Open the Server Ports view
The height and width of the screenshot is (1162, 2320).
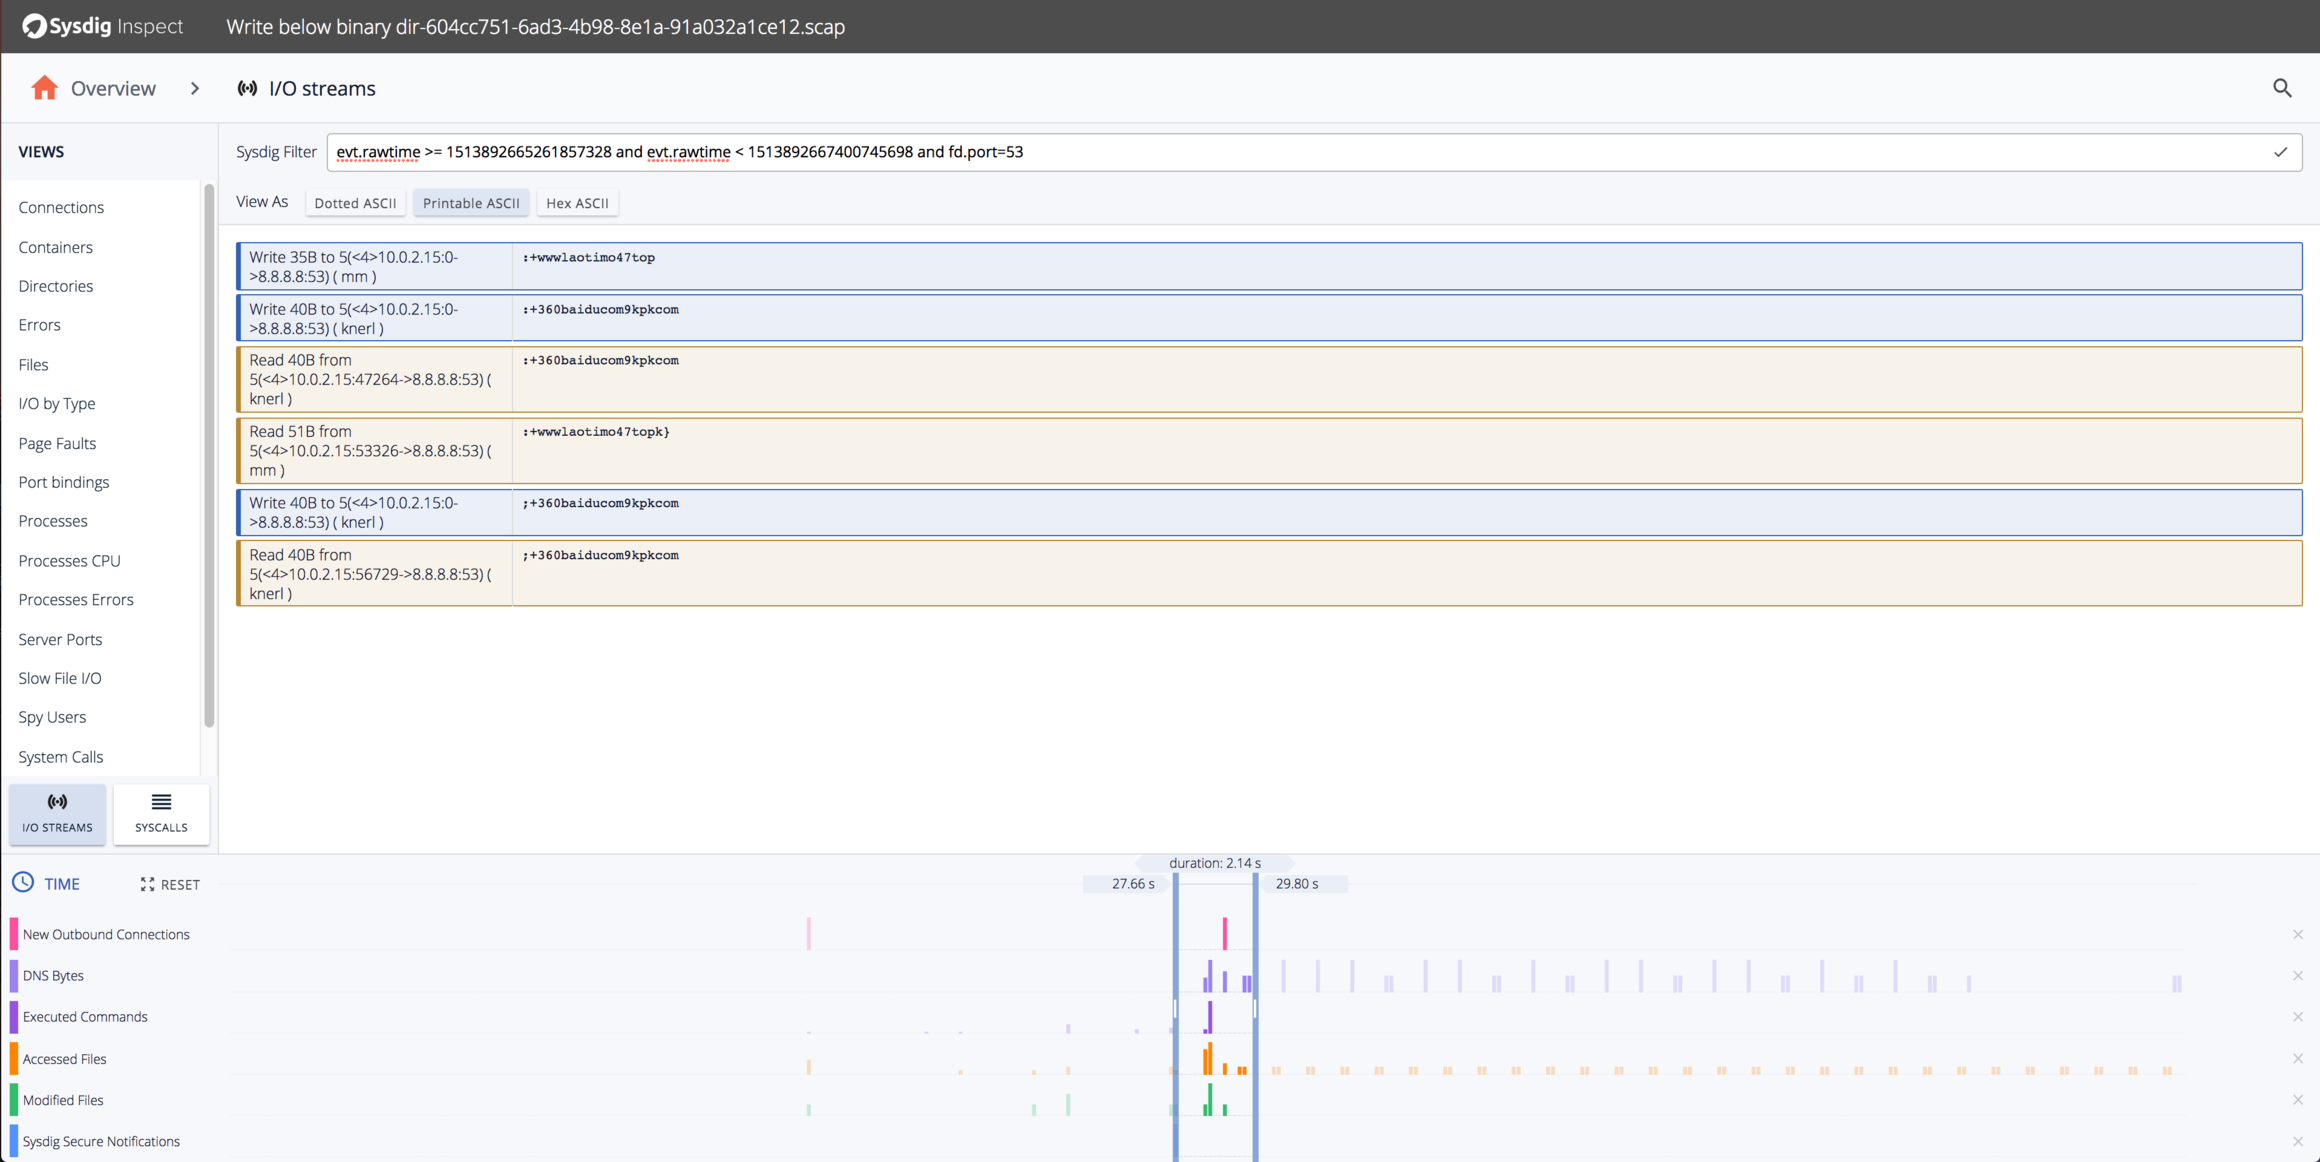(60, 639)
